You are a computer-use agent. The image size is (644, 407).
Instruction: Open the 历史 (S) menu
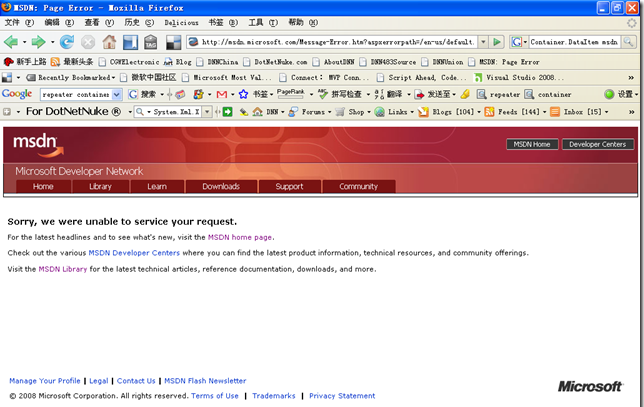coord(139,23)
